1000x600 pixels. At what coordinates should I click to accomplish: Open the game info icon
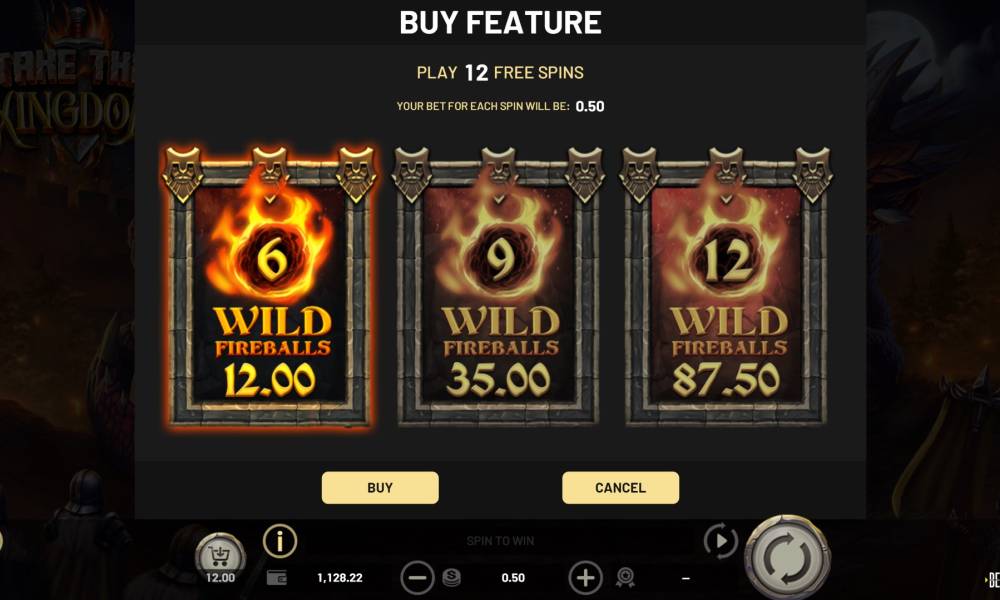(x=280, y=541)
